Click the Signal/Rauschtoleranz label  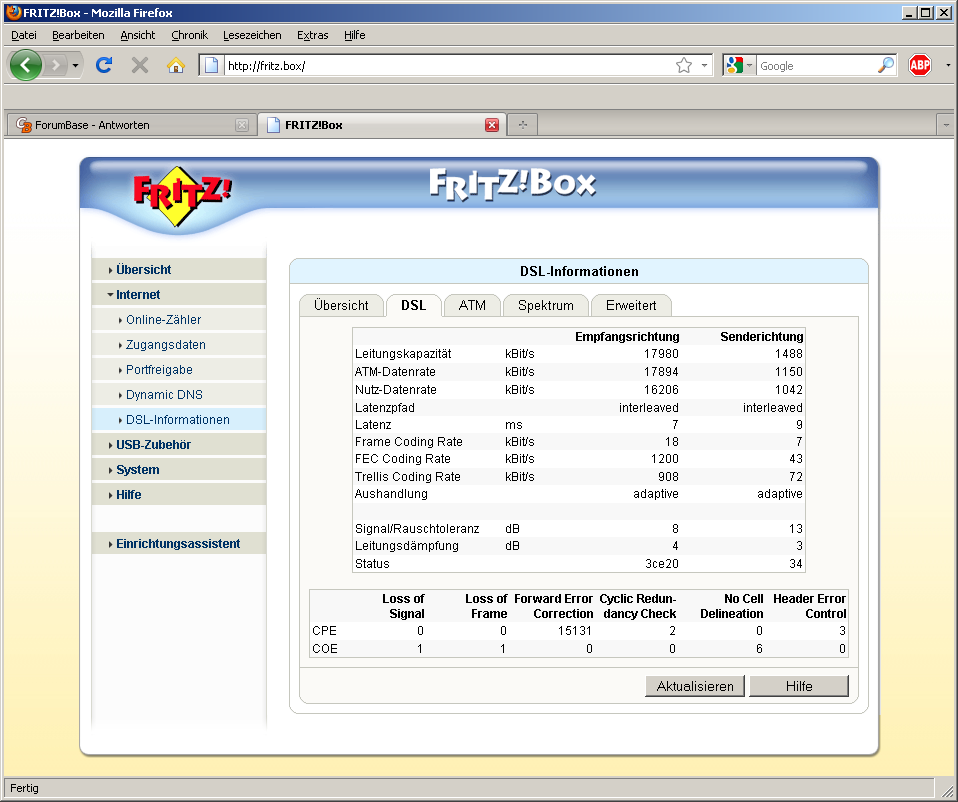pyautogui.click(x=417, y=528)
